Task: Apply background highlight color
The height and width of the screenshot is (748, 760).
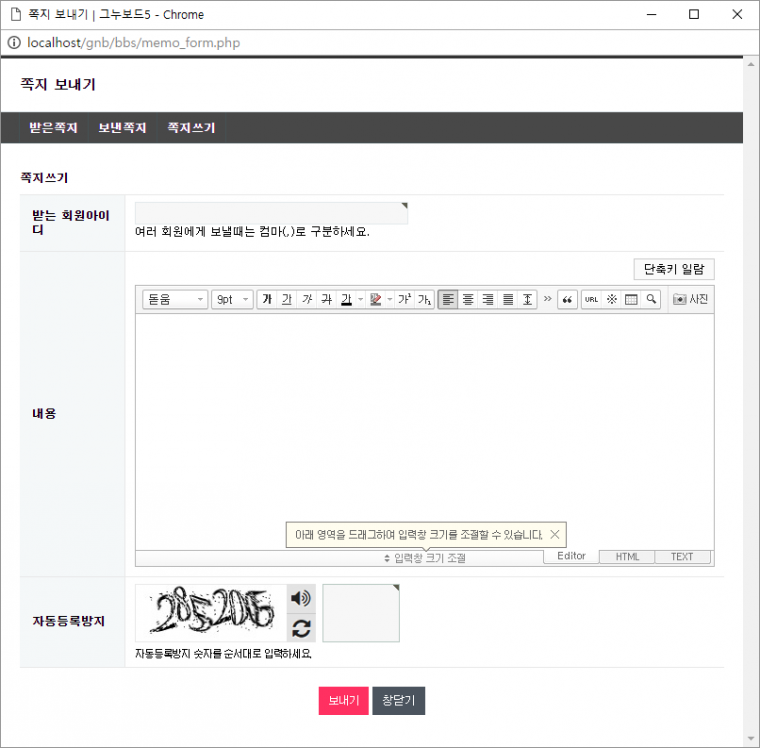Action: coord(375,299)
